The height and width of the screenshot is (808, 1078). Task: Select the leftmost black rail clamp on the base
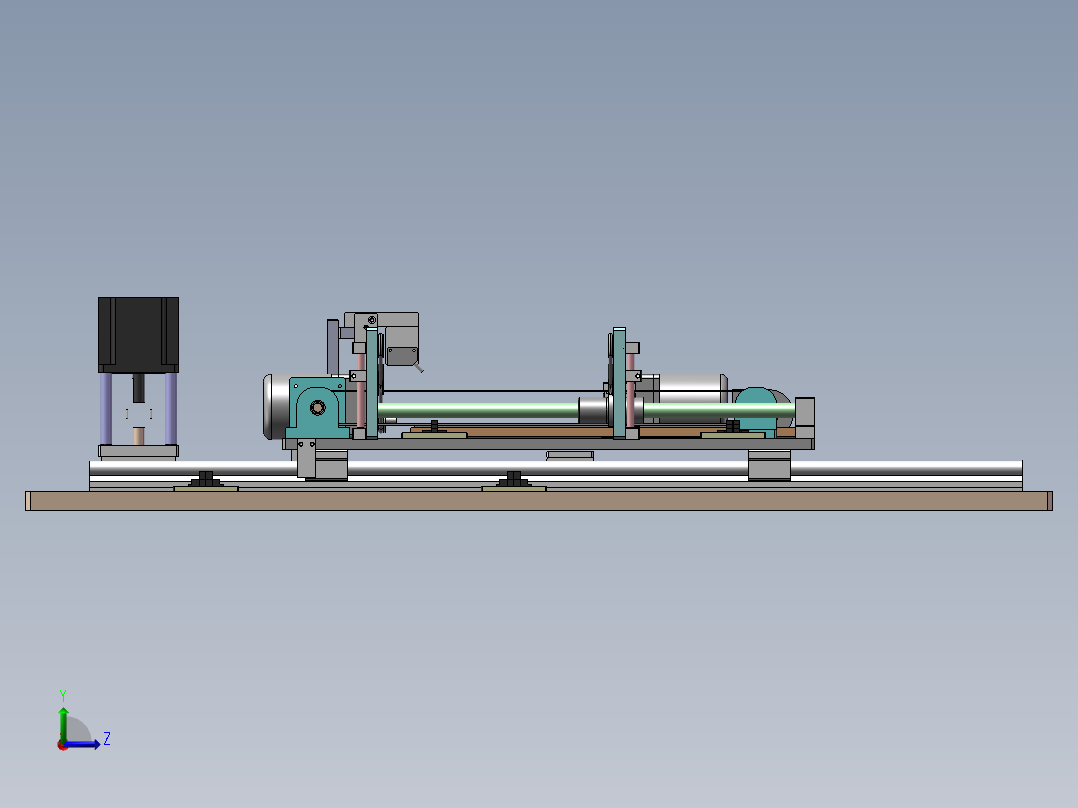tap(206, 480)
